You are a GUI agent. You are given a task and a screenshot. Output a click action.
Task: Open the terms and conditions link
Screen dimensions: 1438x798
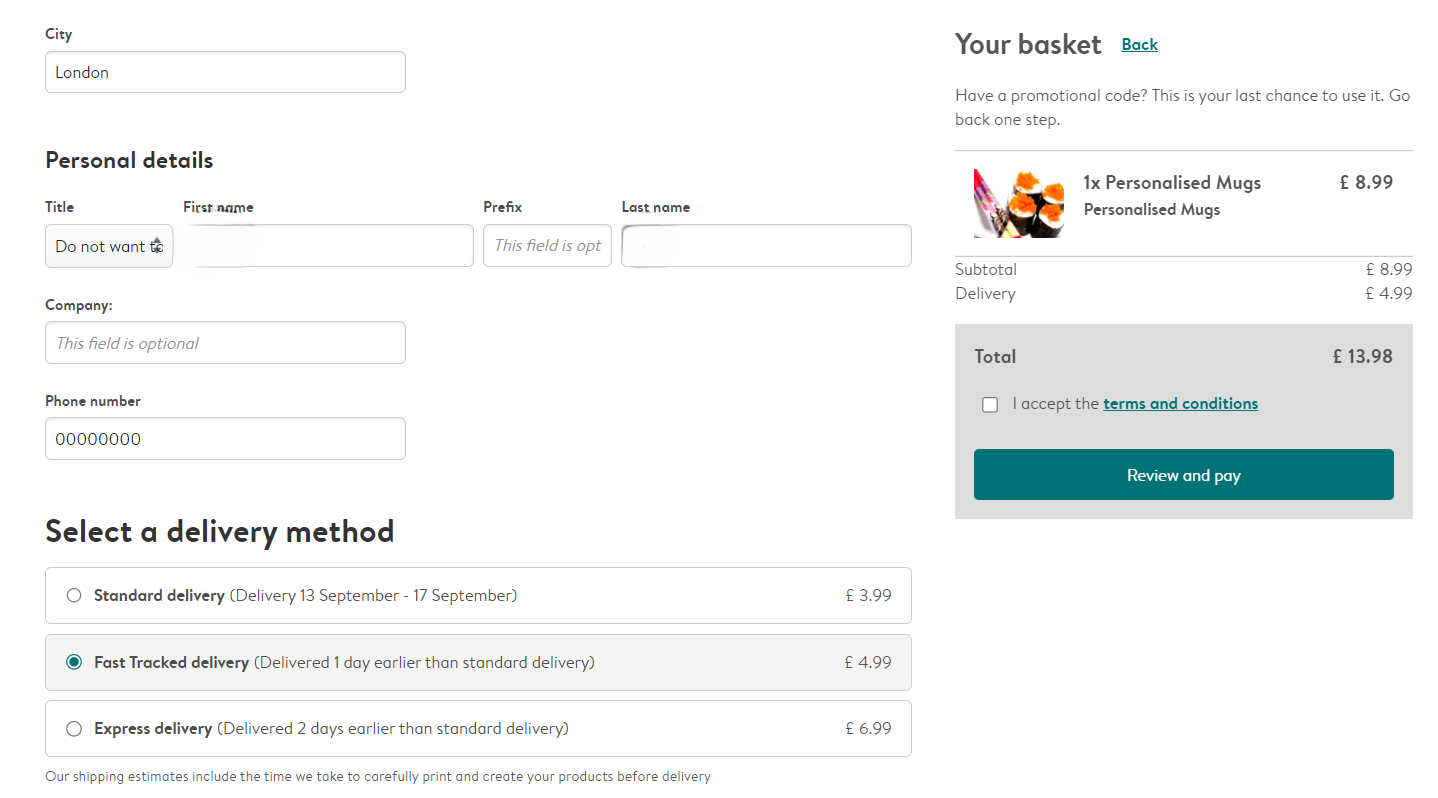1180,404
